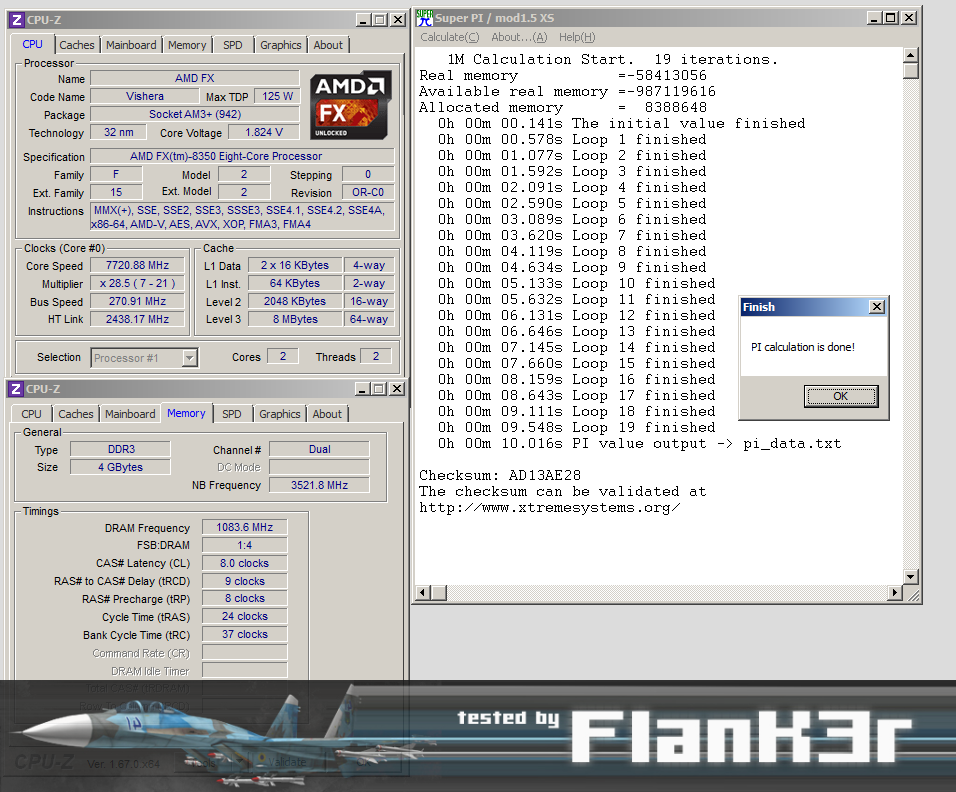Click the Super PI icon in its title bar
Image resolution: width=956 pixels, height=792 pixels.
tap(424, 18)
